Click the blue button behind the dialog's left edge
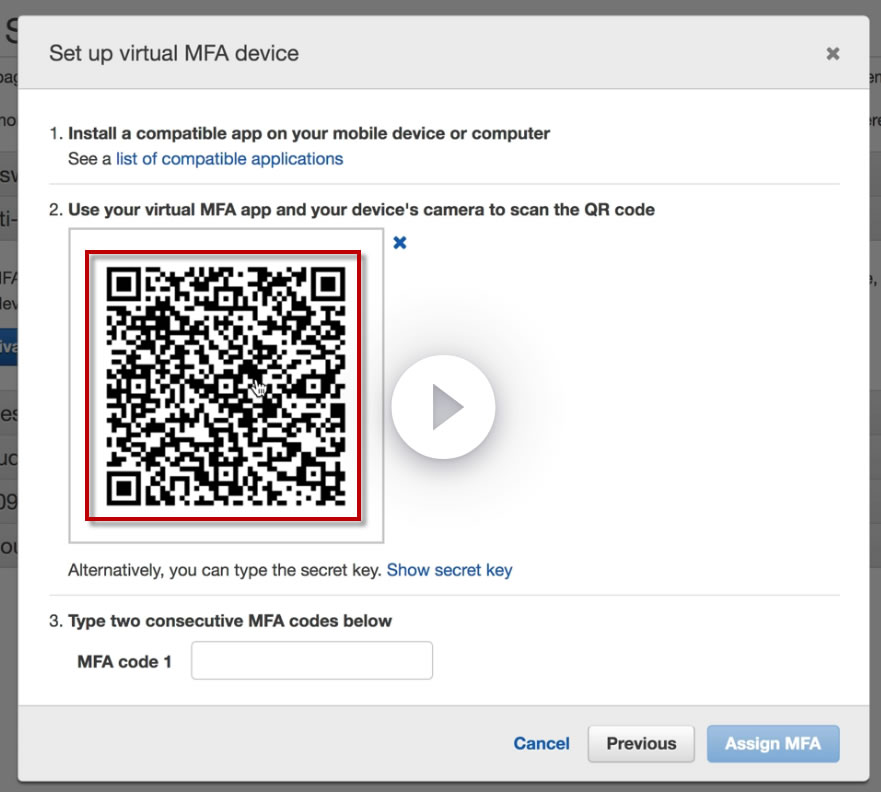This screenshot has height=792, width=881. [x=8, y=348]
